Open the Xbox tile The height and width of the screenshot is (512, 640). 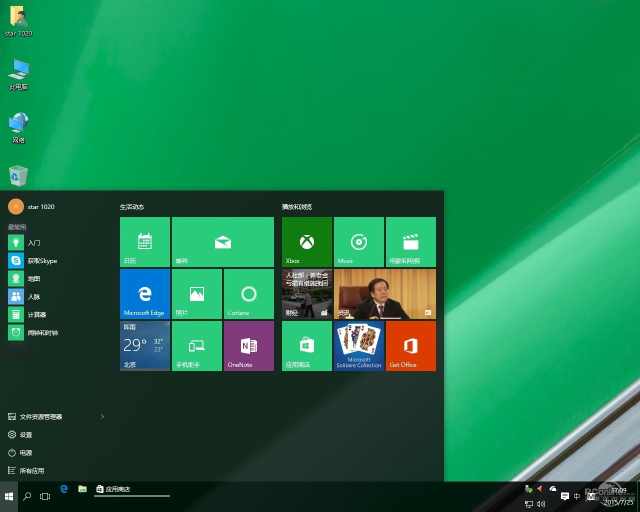(307, 242)
